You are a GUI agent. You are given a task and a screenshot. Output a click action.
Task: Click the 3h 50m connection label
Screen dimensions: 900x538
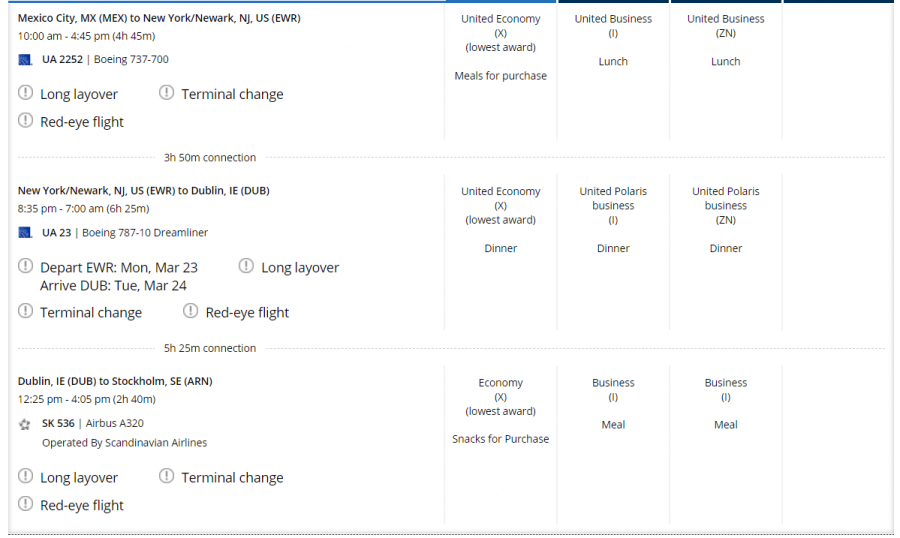210,157
